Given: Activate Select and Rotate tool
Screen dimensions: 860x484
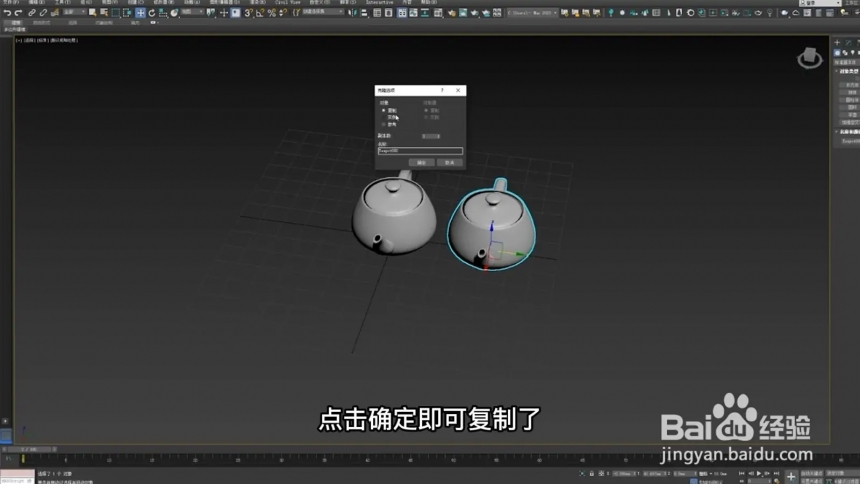Looking at the screenshot, I should pyautogui.click(x=152, y=13).
